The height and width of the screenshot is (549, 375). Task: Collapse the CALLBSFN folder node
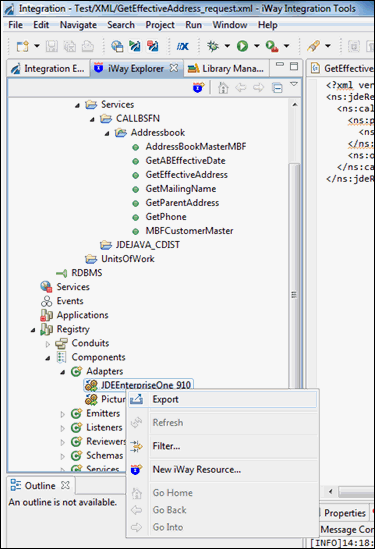click(92, 119)
